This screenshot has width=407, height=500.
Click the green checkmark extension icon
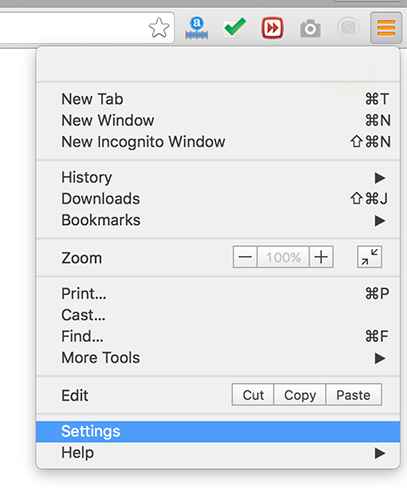[234, 28]
